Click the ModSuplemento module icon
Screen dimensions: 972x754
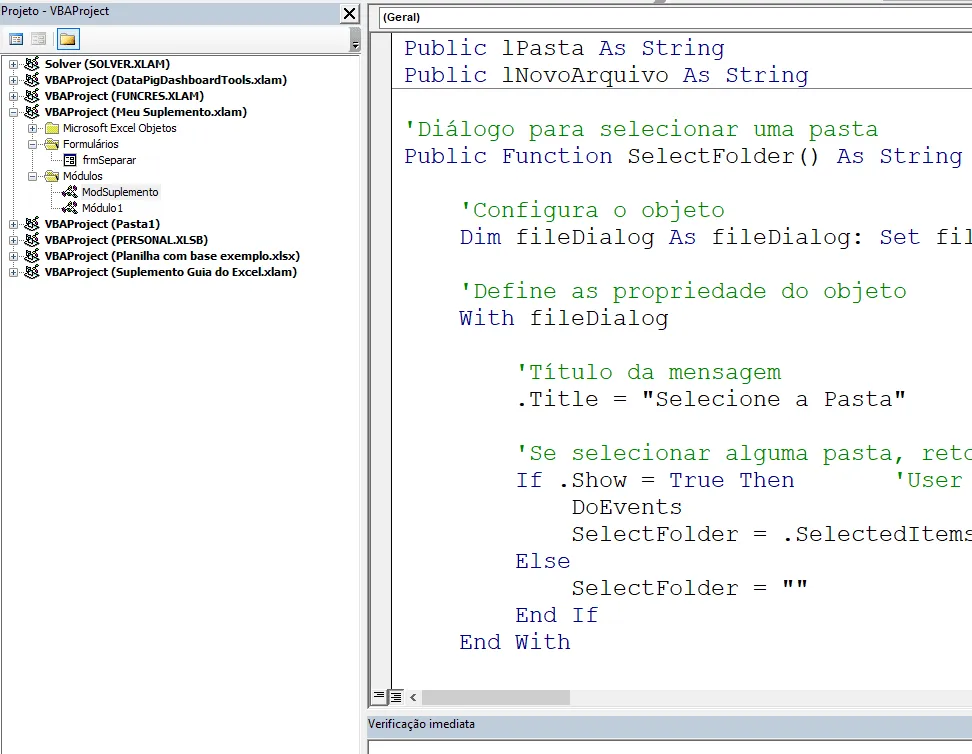70,192
